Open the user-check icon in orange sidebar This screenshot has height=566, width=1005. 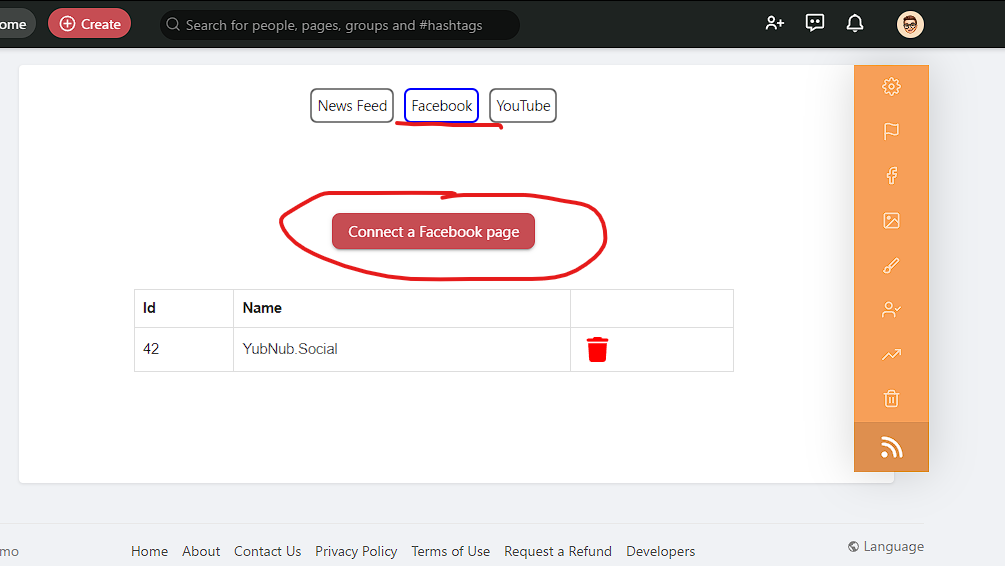[x=891, y=310]
